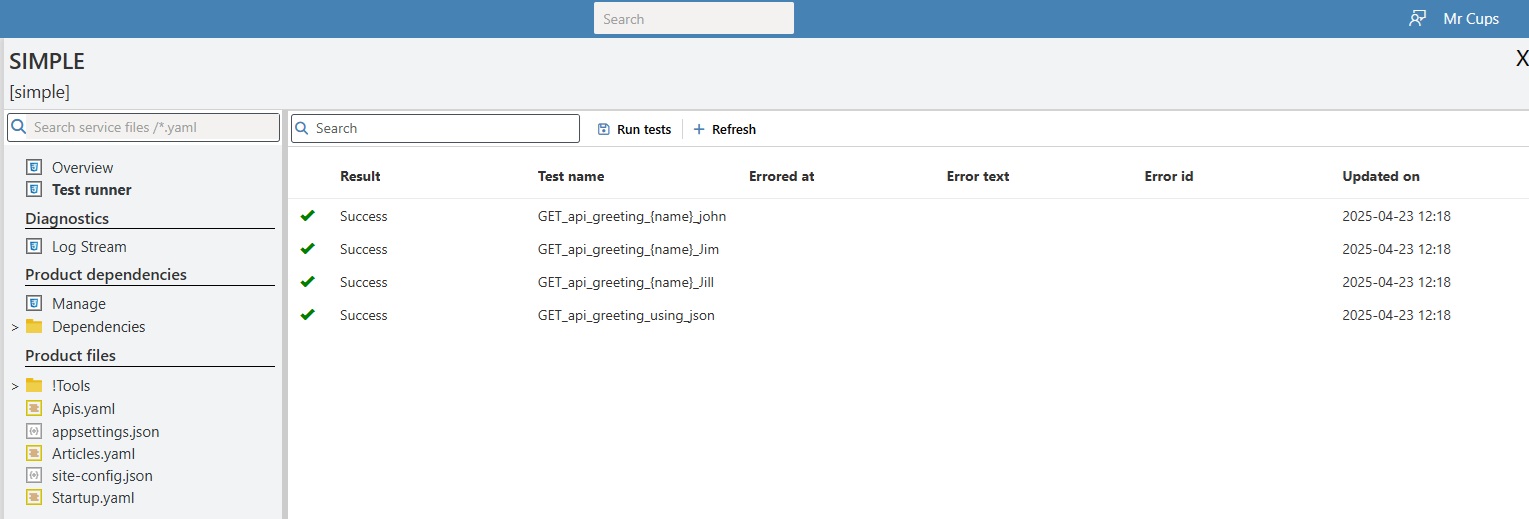Click the Startup.yaml file icon
The width and height of the screenshot is (1529, 519).
pos(34,497)
